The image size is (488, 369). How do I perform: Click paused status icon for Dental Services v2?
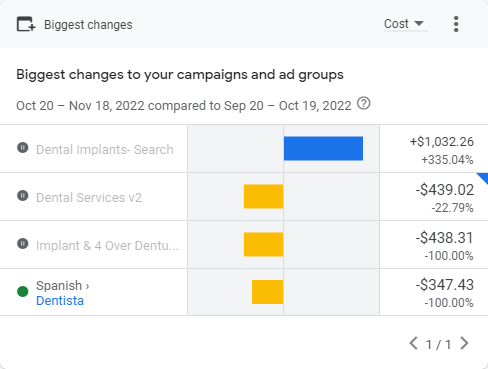(x=23, y=195)
